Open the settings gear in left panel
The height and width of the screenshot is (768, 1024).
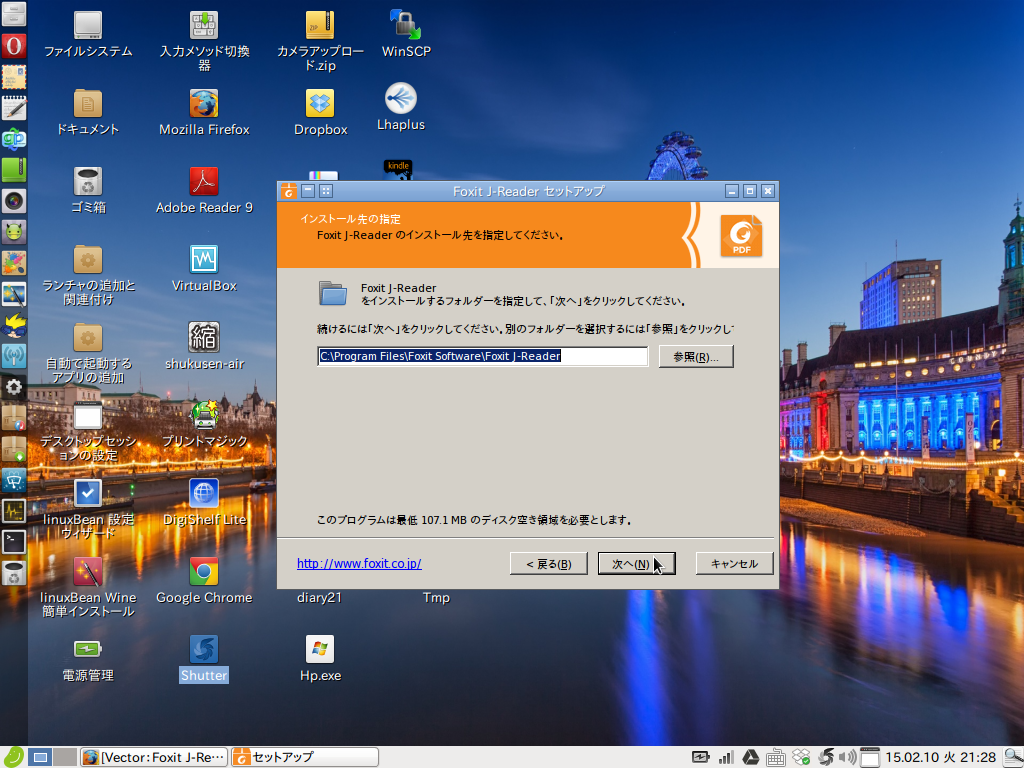pos(14,387)
